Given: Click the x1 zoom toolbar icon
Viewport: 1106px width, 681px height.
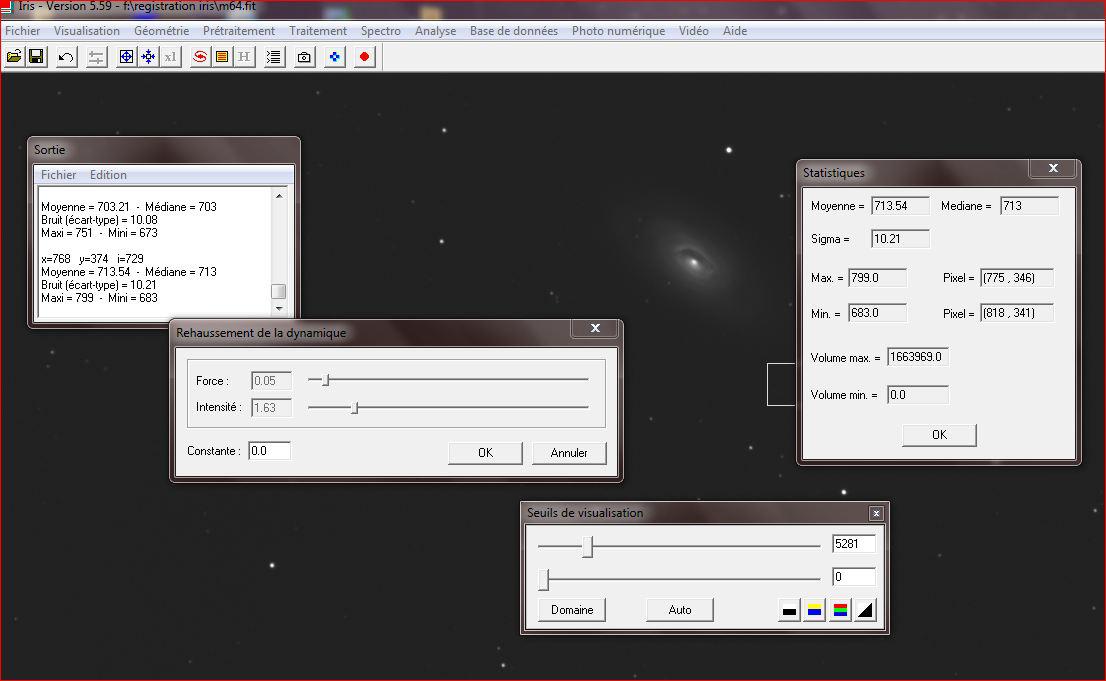Looking at the screenshot, I should pos(171,57).
